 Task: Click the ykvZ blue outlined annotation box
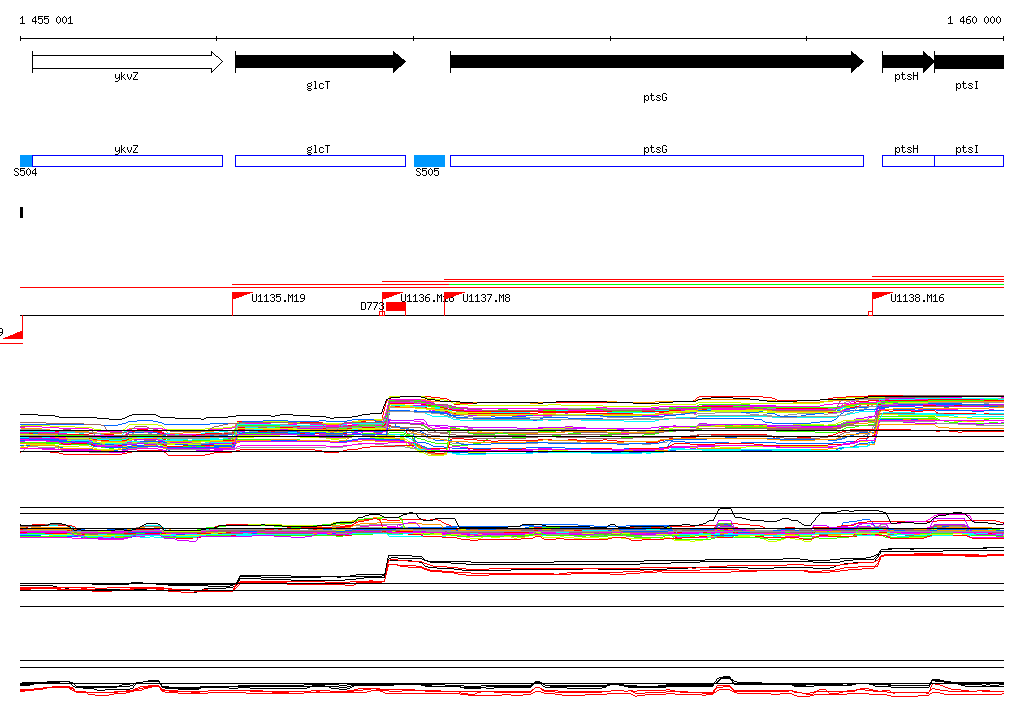pos(127,161)
